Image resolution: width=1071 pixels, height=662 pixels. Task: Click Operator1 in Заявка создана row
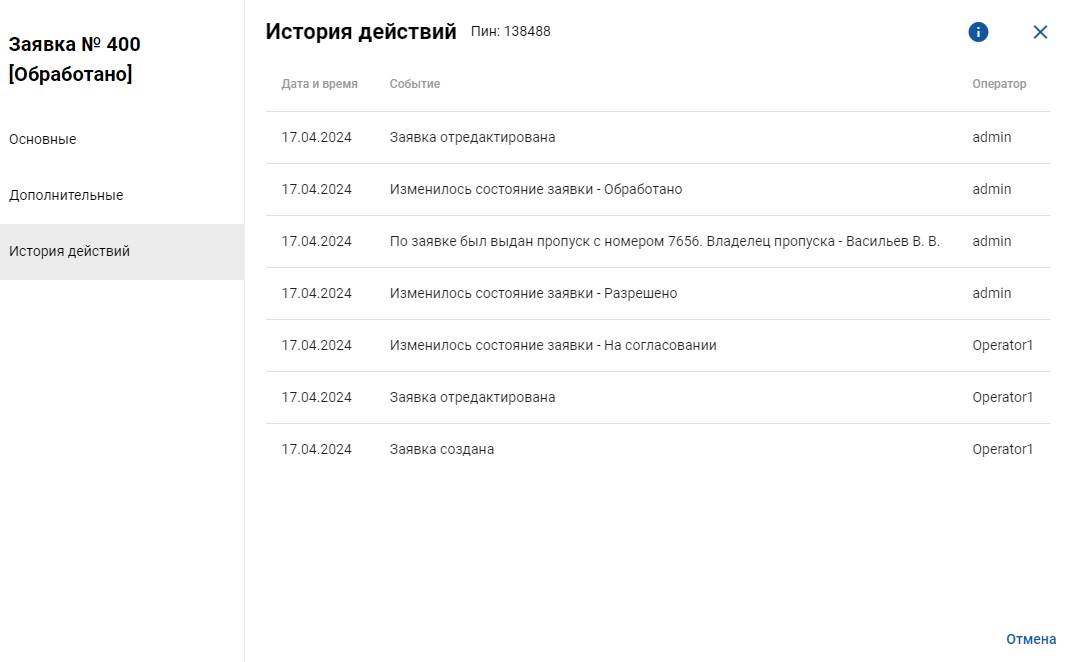1003,449
